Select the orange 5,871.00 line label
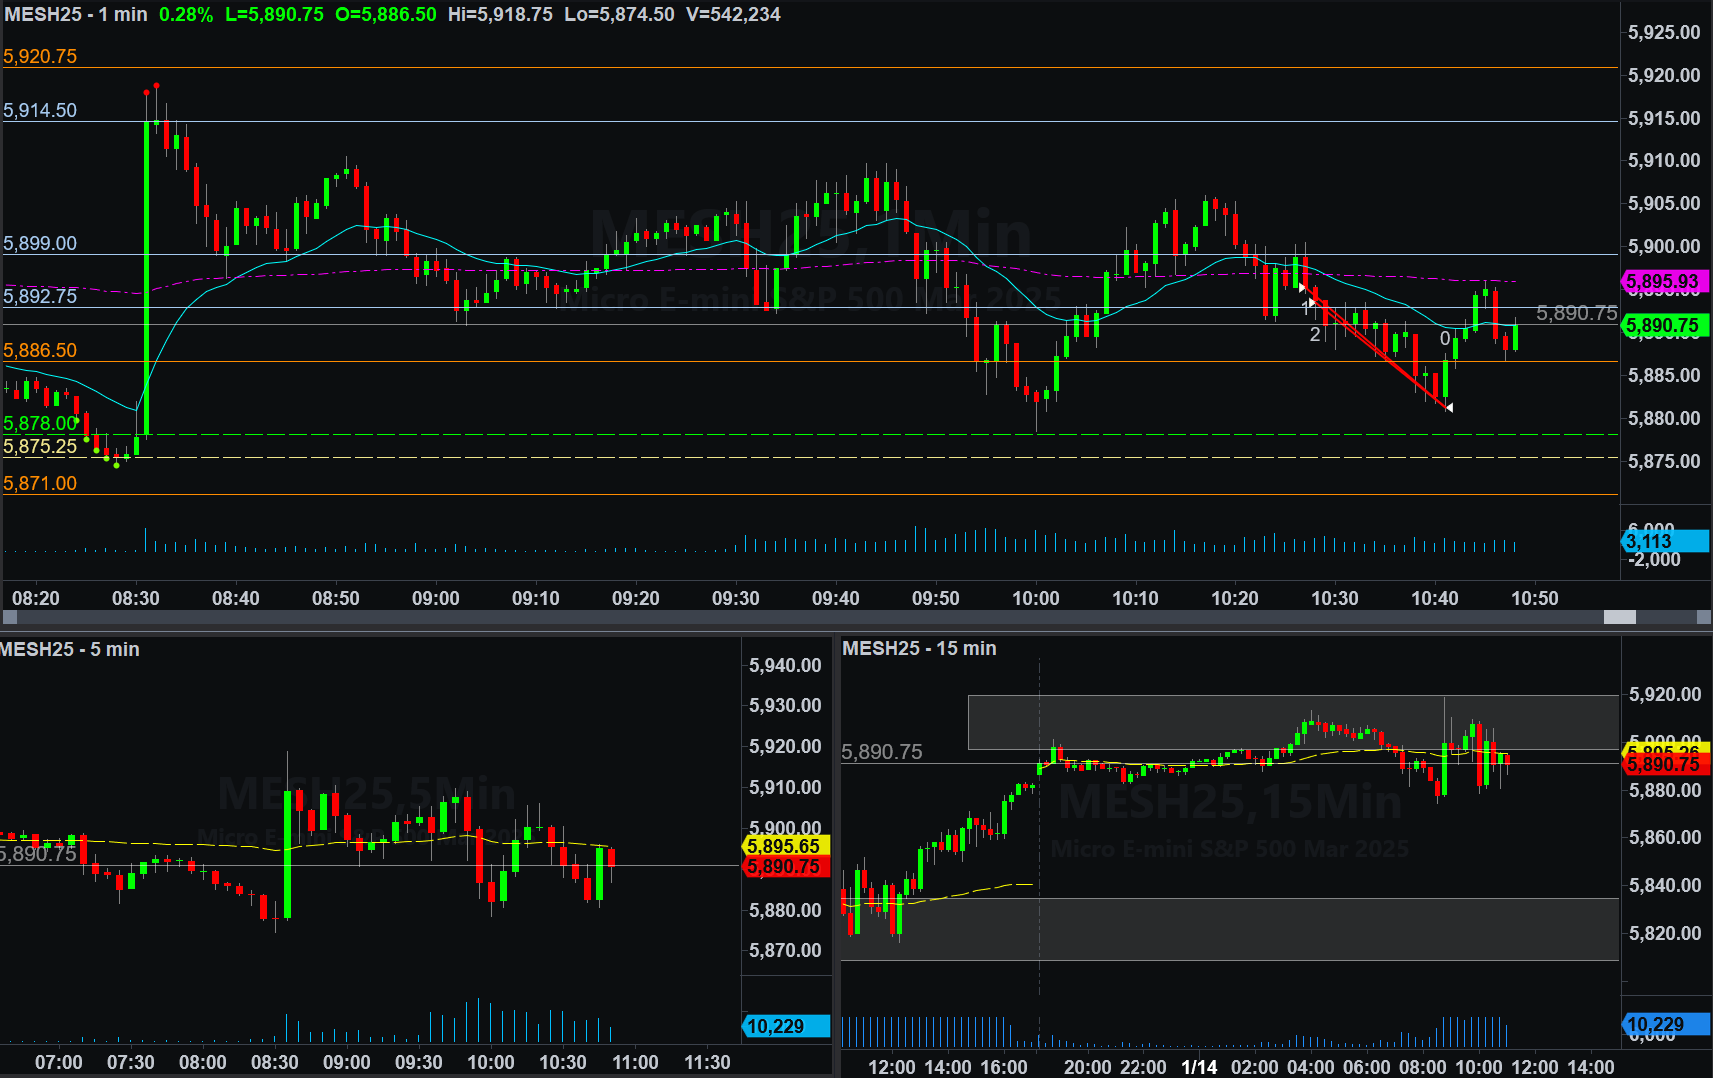The width and height of the screenshot is (1713, 1078). pos(40,483)
